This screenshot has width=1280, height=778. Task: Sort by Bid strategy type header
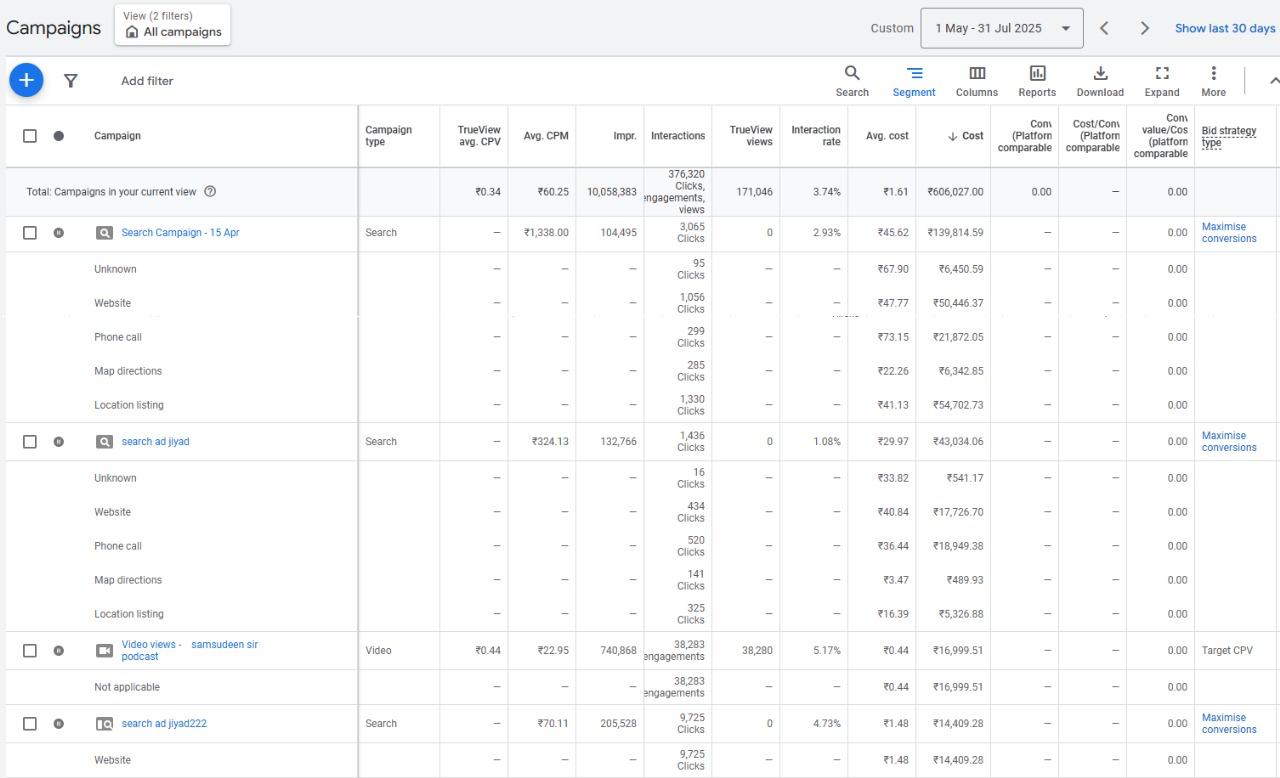(1229, 136)
